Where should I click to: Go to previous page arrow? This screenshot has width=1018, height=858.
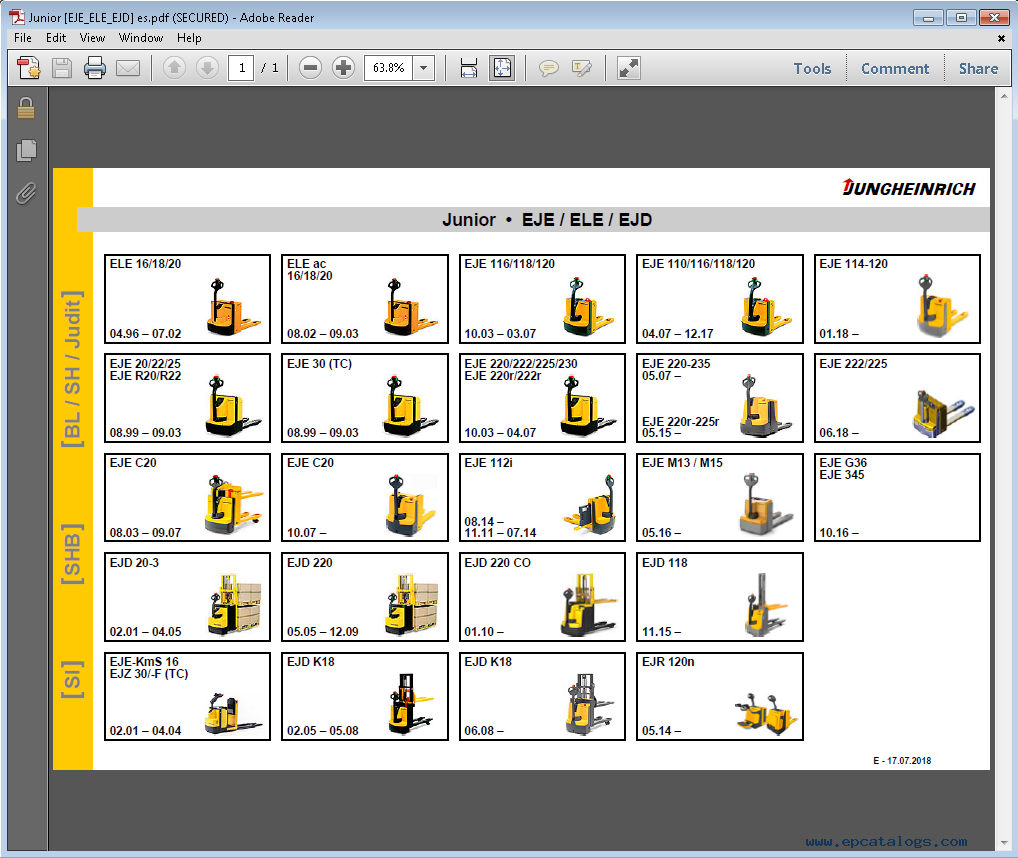pyautogui.click(x=174, y=67)
